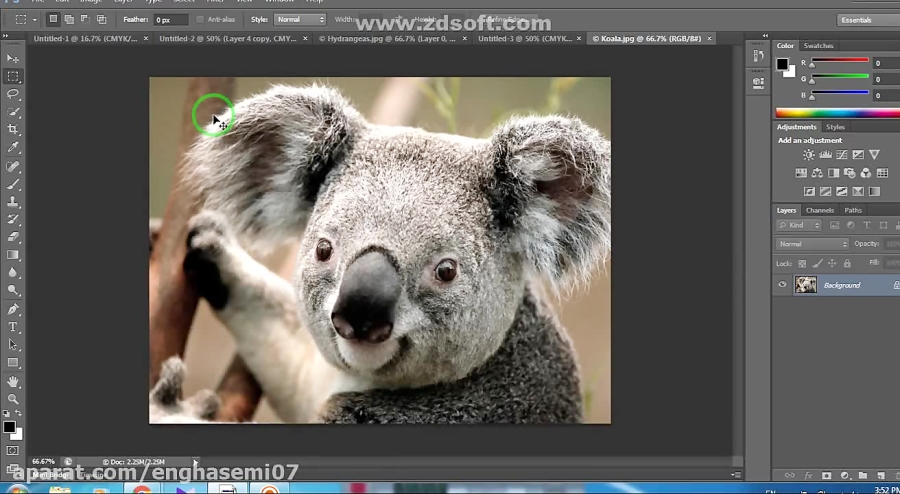
Task: Select the Dodge tool
Action: [13, 290]
